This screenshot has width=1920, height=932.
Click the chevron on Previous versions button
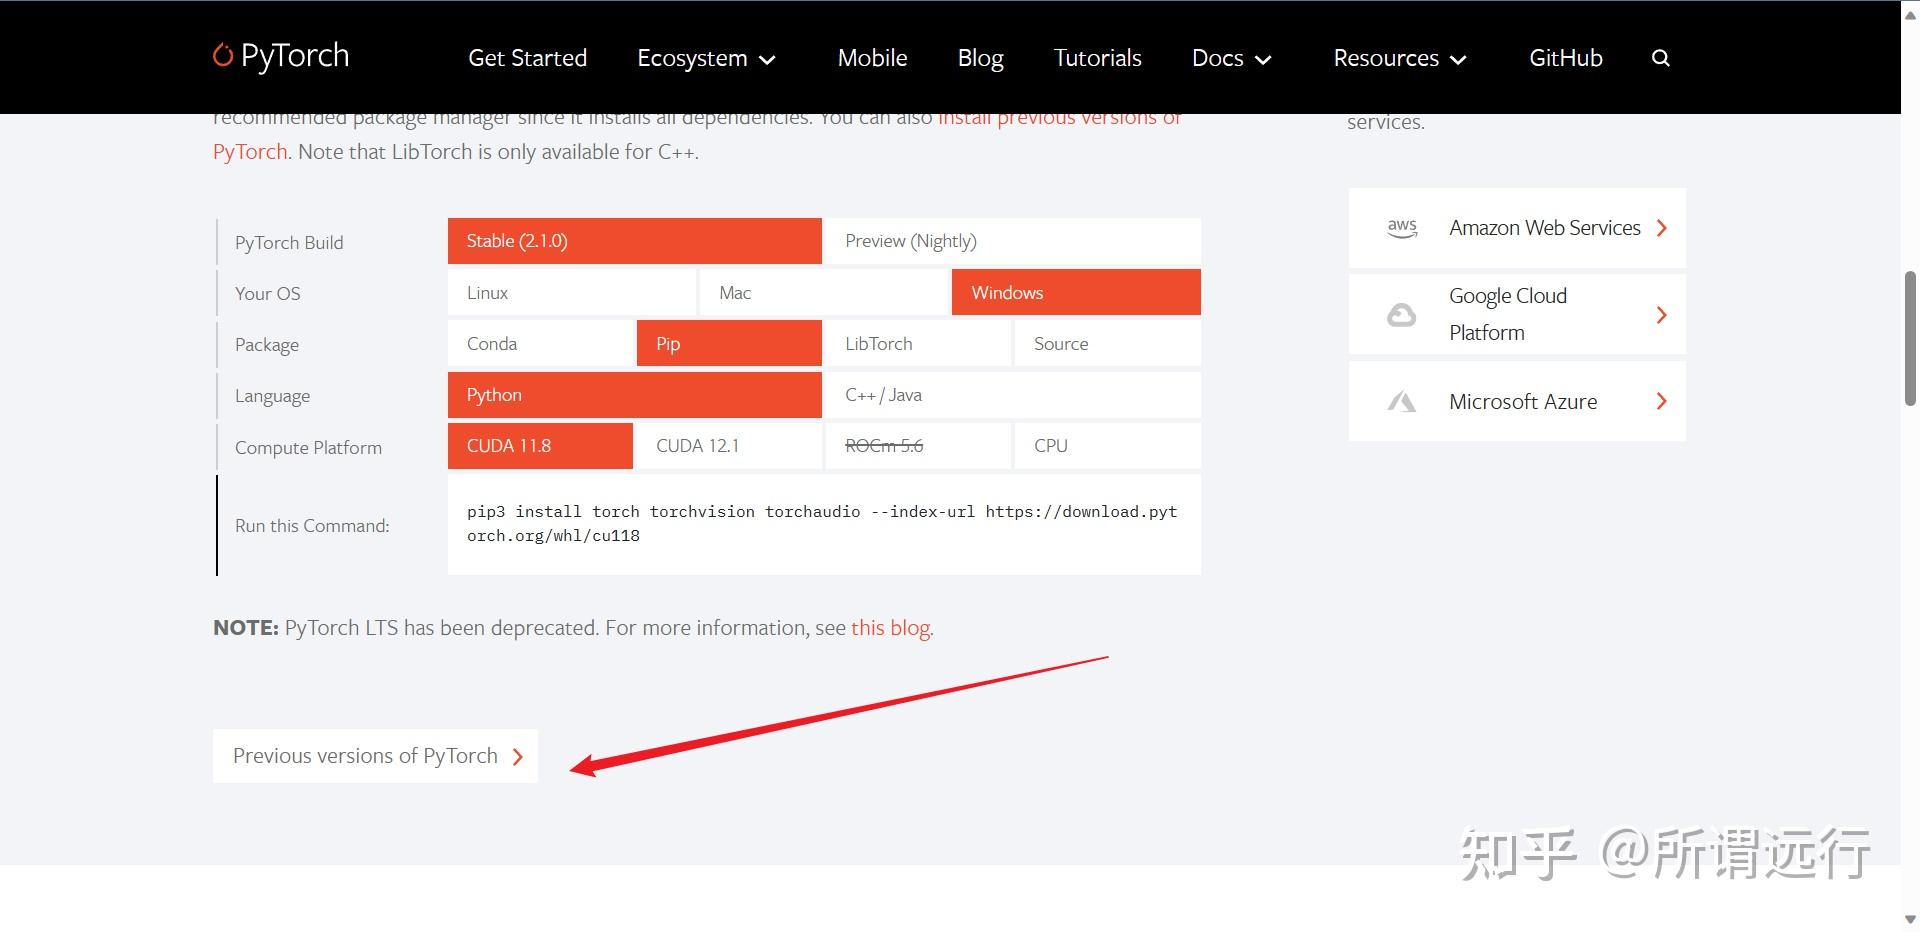518,757
